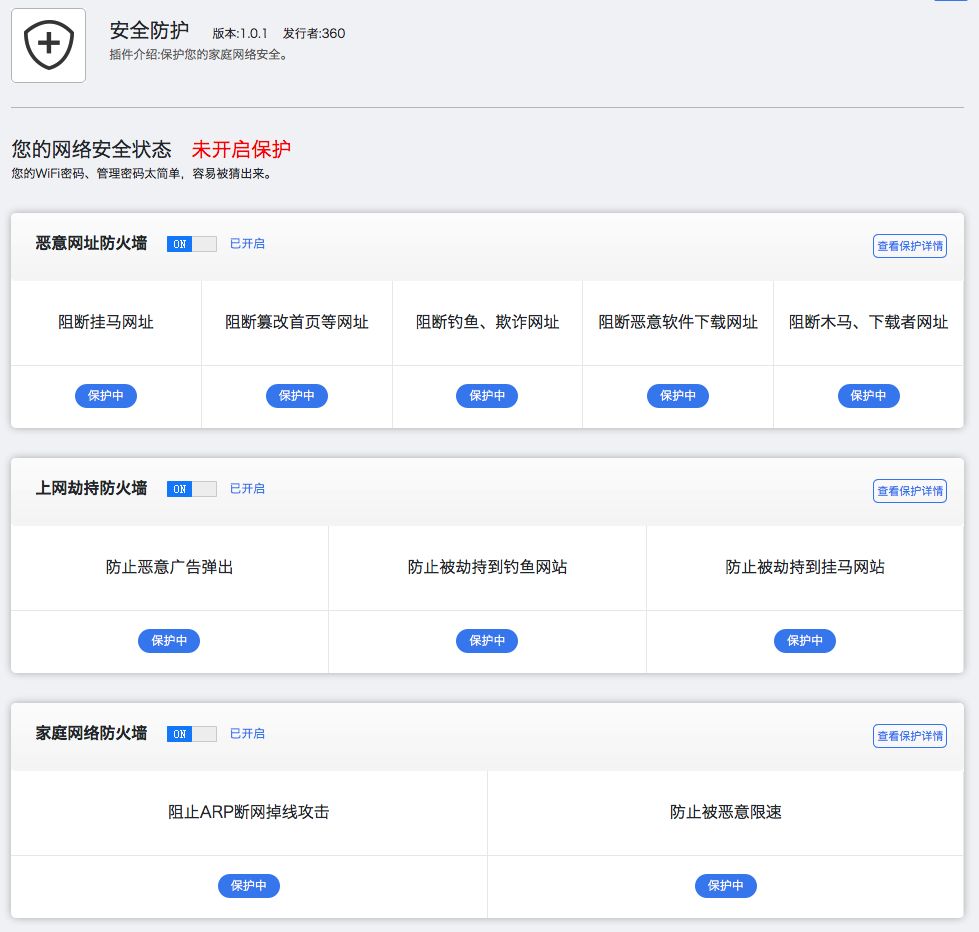The image size is (979, 932).
Task: Click the 阻断篡改首页等网址 cell text
Action: point(297,322)
